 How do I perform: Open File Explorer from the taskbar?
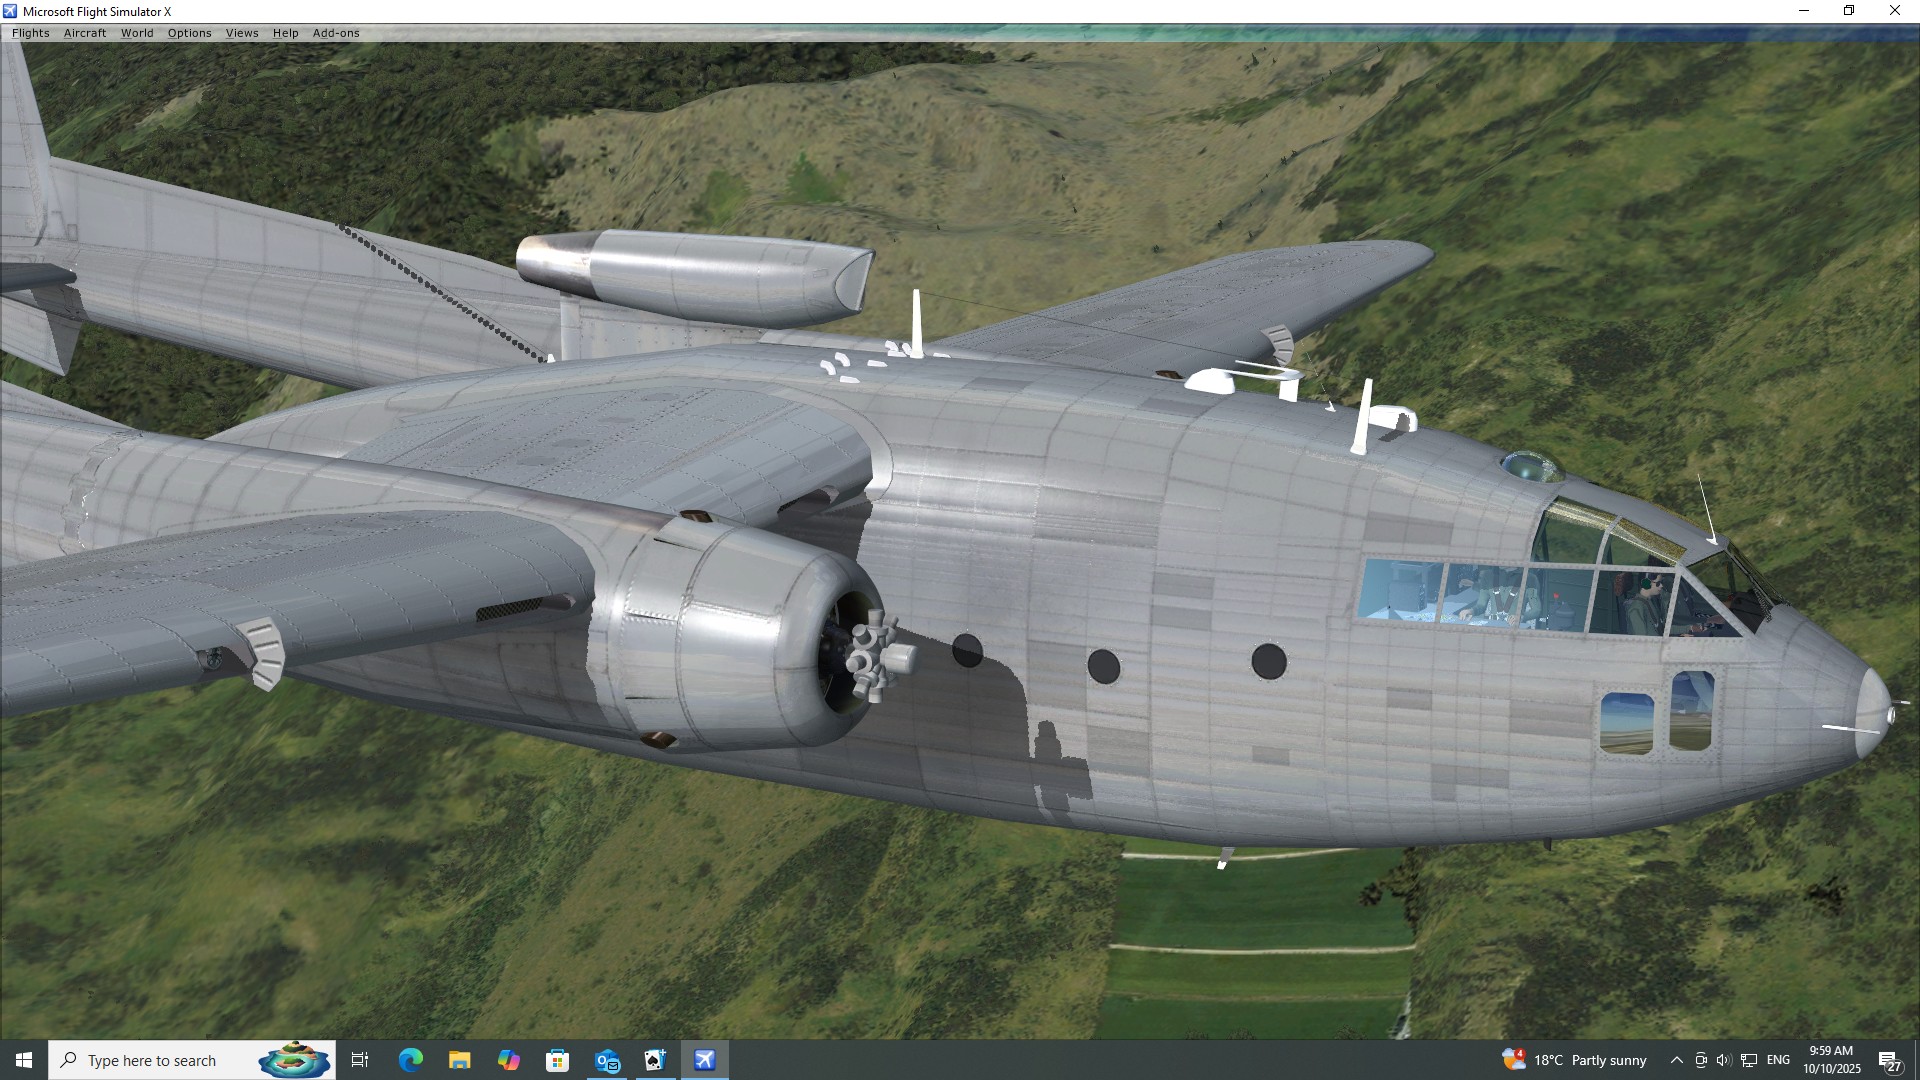click(459, 1060)
